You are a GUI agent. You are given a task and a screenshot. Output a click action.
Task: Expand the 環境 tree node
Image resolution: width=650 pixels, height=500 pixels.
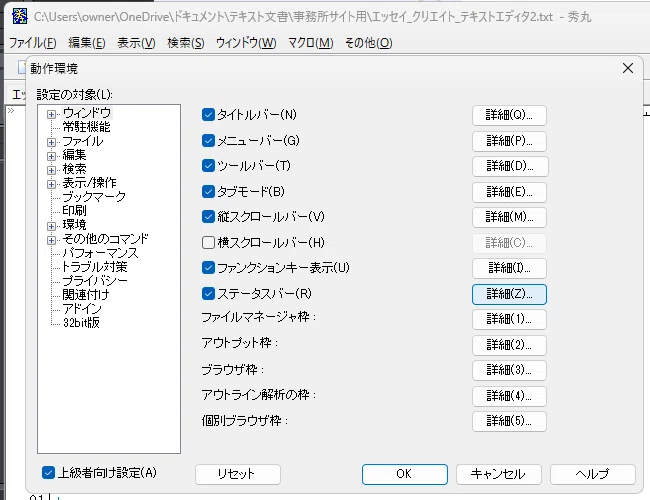(51, 226)
